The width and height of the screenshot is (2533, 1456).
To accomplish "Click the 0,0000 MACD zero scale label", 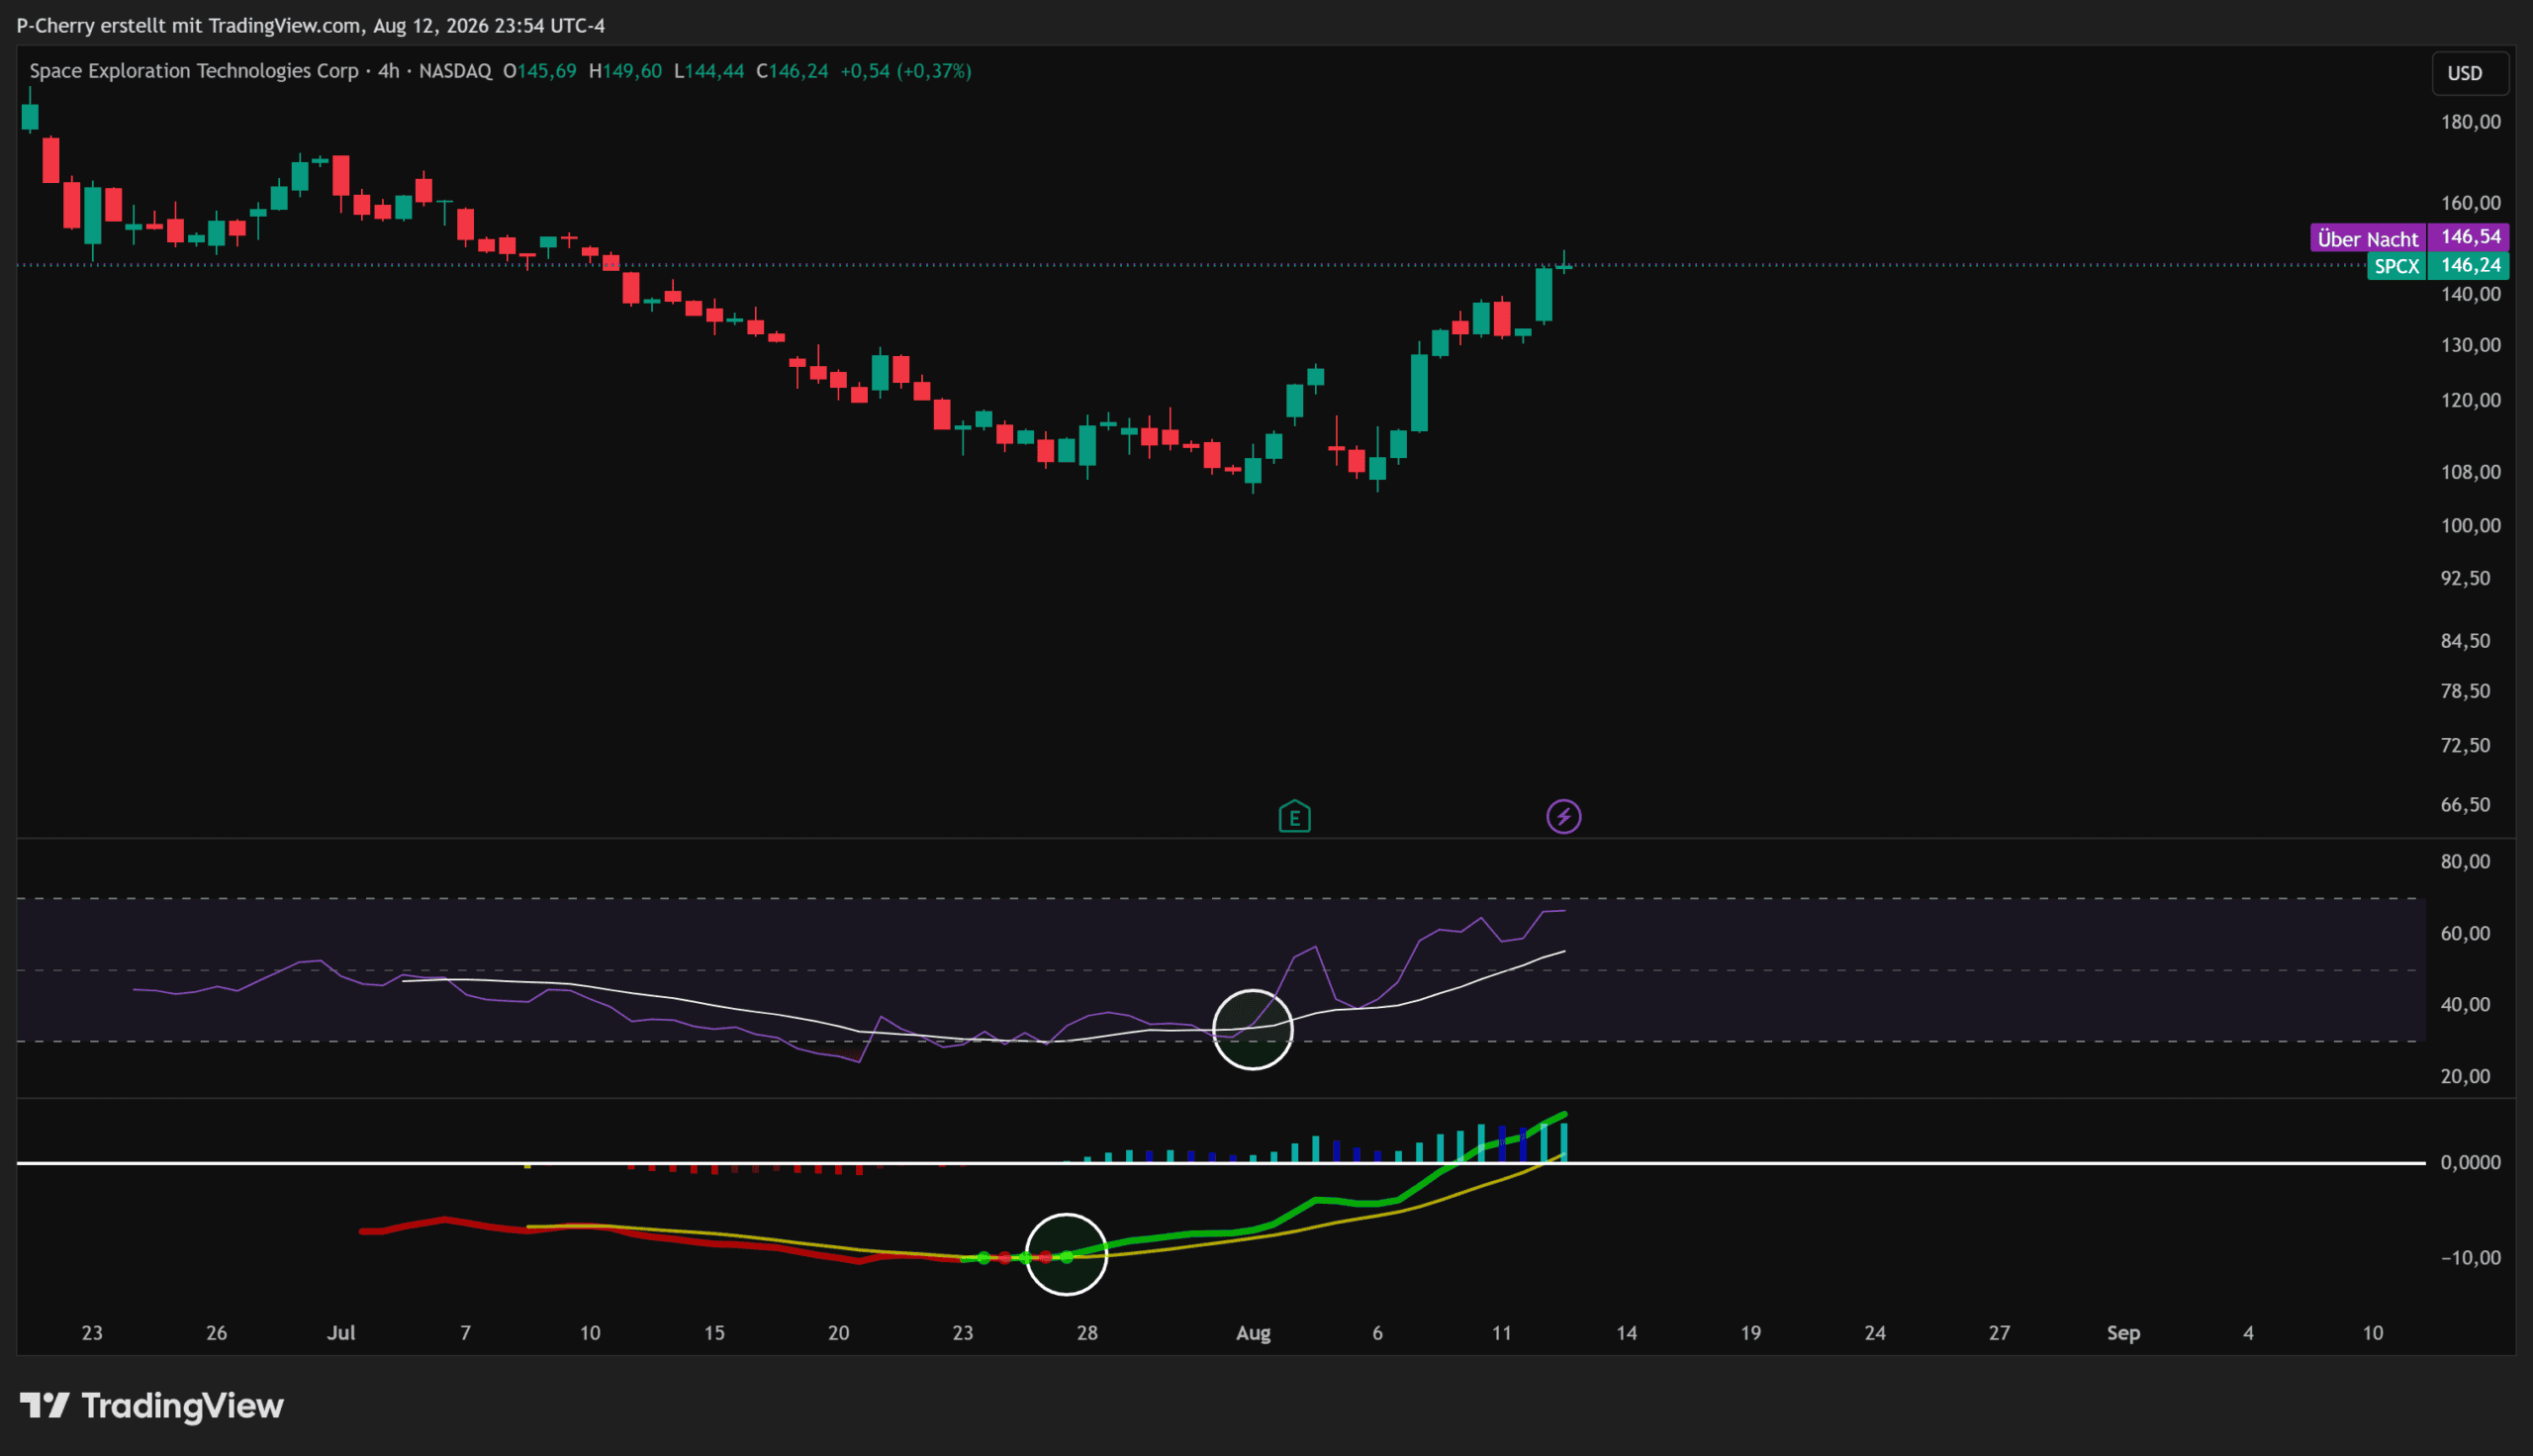I will (x=2470, y=1162).
